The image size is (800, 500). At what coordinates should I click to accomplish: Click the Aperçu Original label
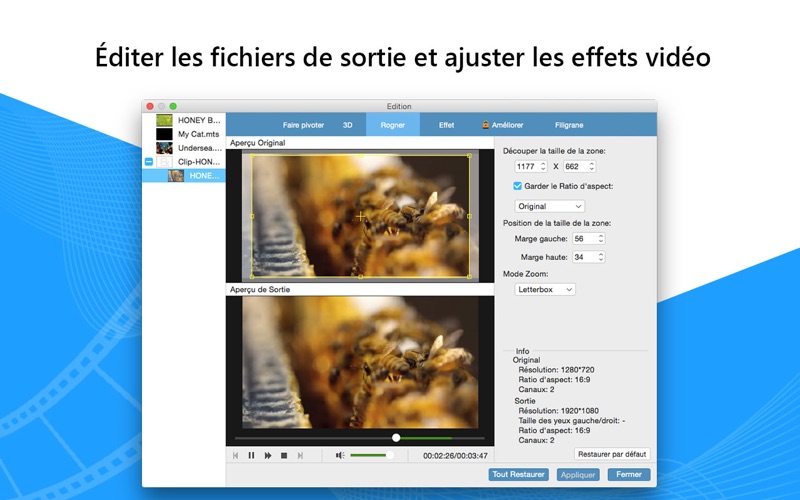(257, 143)
